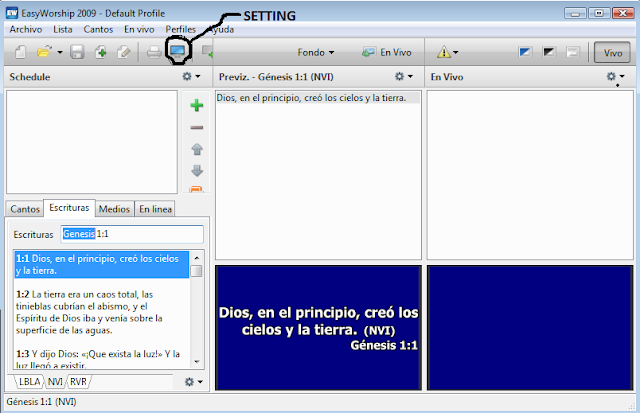Click the orange icon below down arrow
Viewport: 640px width, 413px height.
tap(196, 189)
